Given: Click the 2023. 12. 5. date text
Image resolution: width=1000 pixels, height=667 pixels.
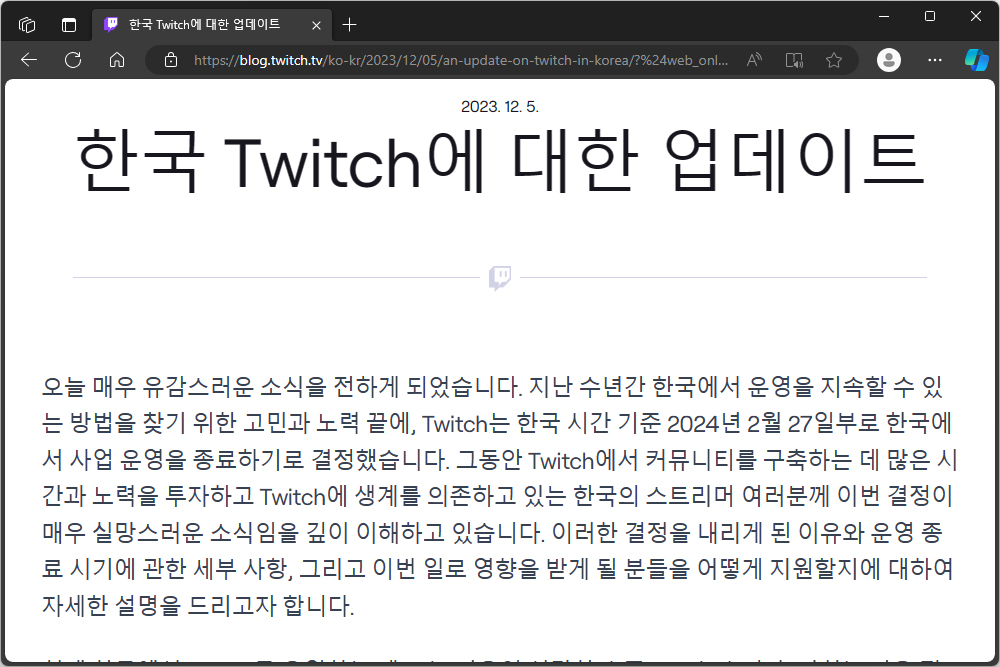Looking at the screenshot, I should pyautogui.click(x=500, y=106).
